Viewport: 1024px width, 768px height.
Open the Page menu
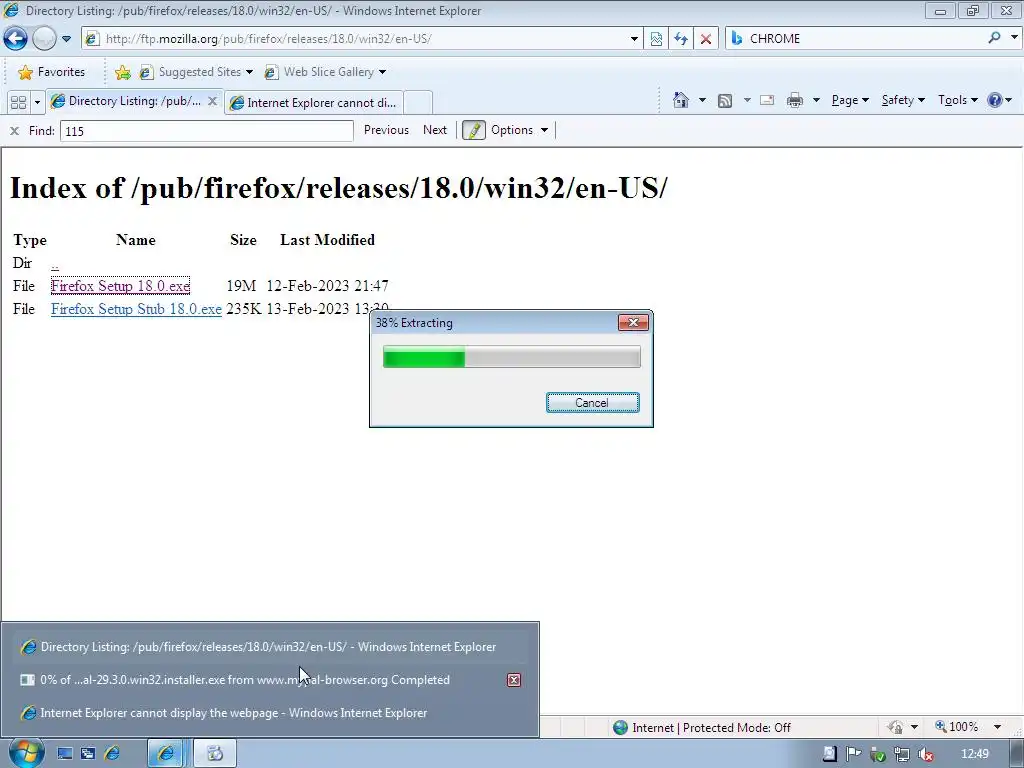tap(850, 100)
